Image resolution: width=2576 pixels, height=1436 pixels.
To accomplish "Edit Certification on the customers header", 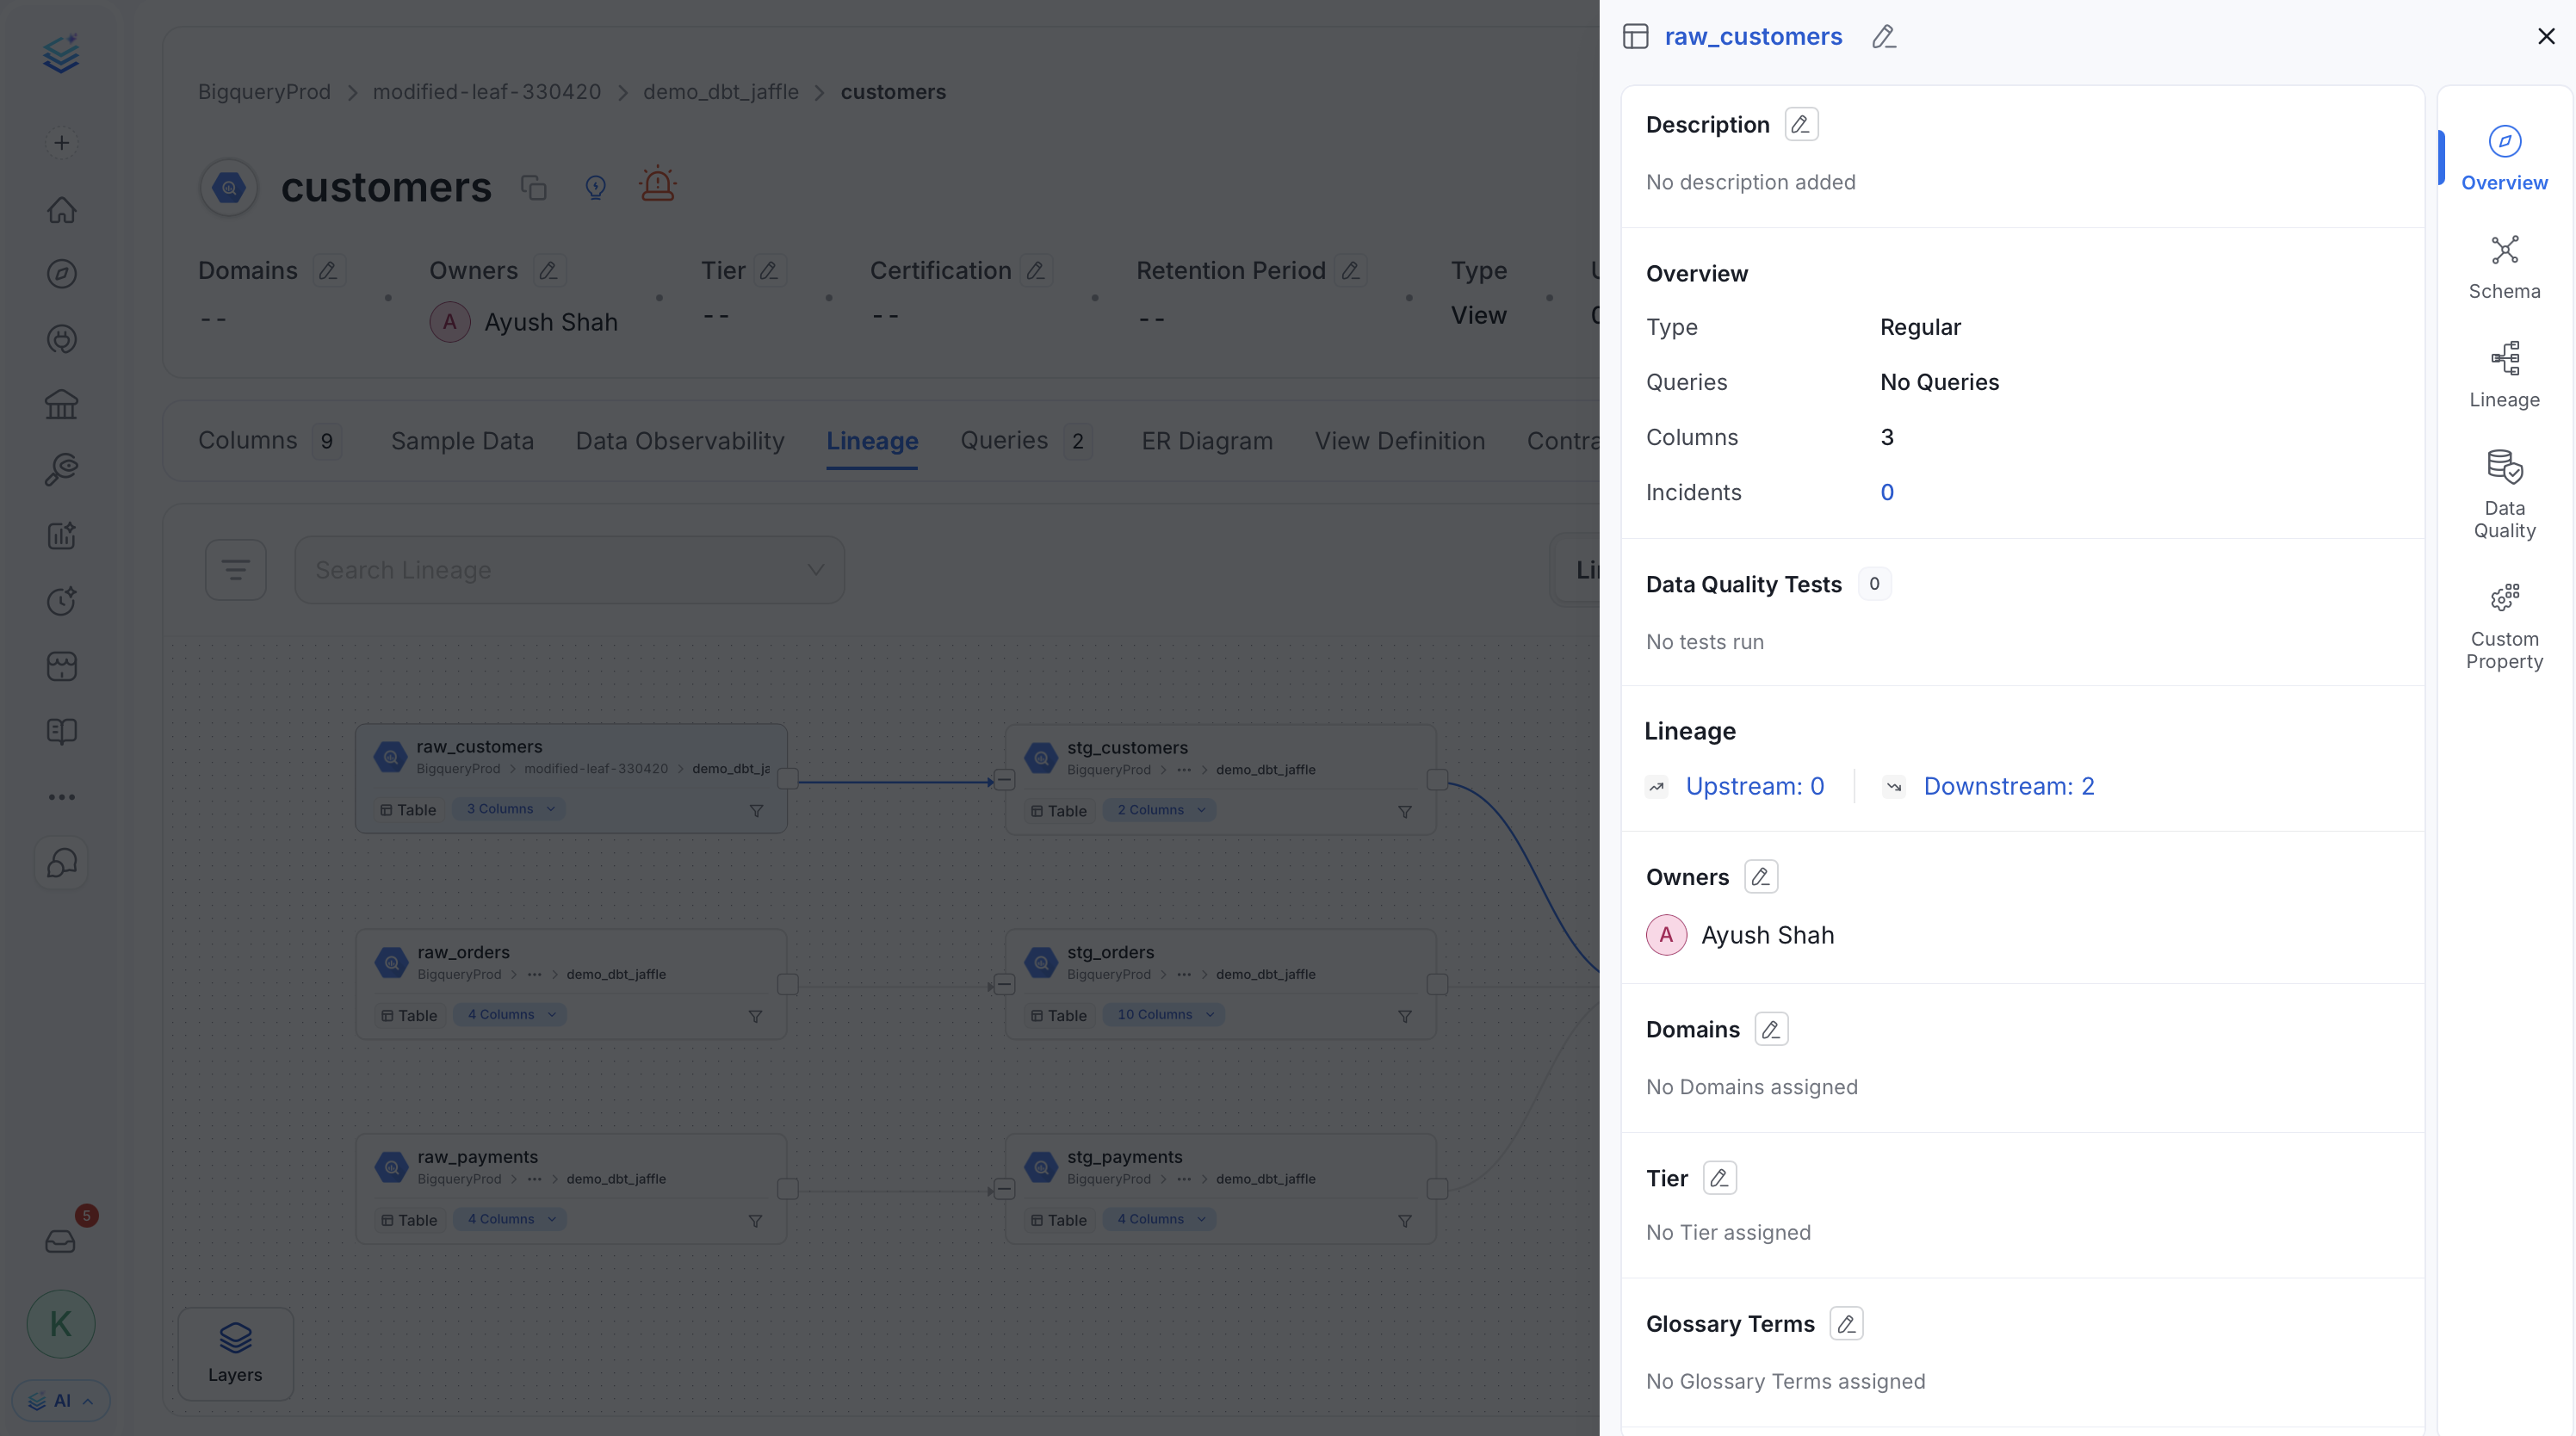I will 1036,270.
